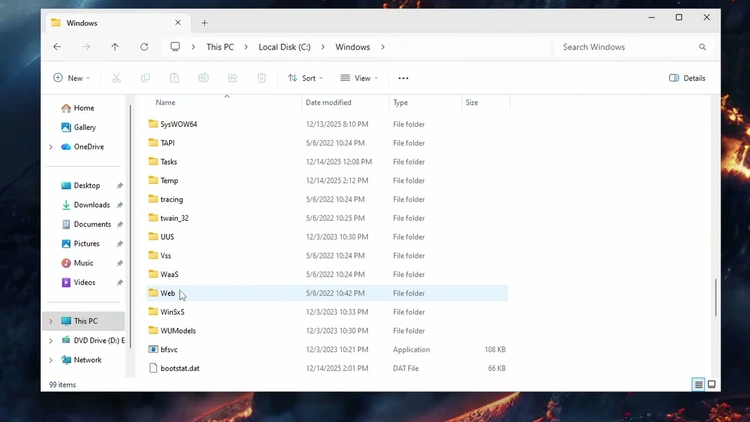
Task: Select the Windows tab
Action: [x=117, y=23]
